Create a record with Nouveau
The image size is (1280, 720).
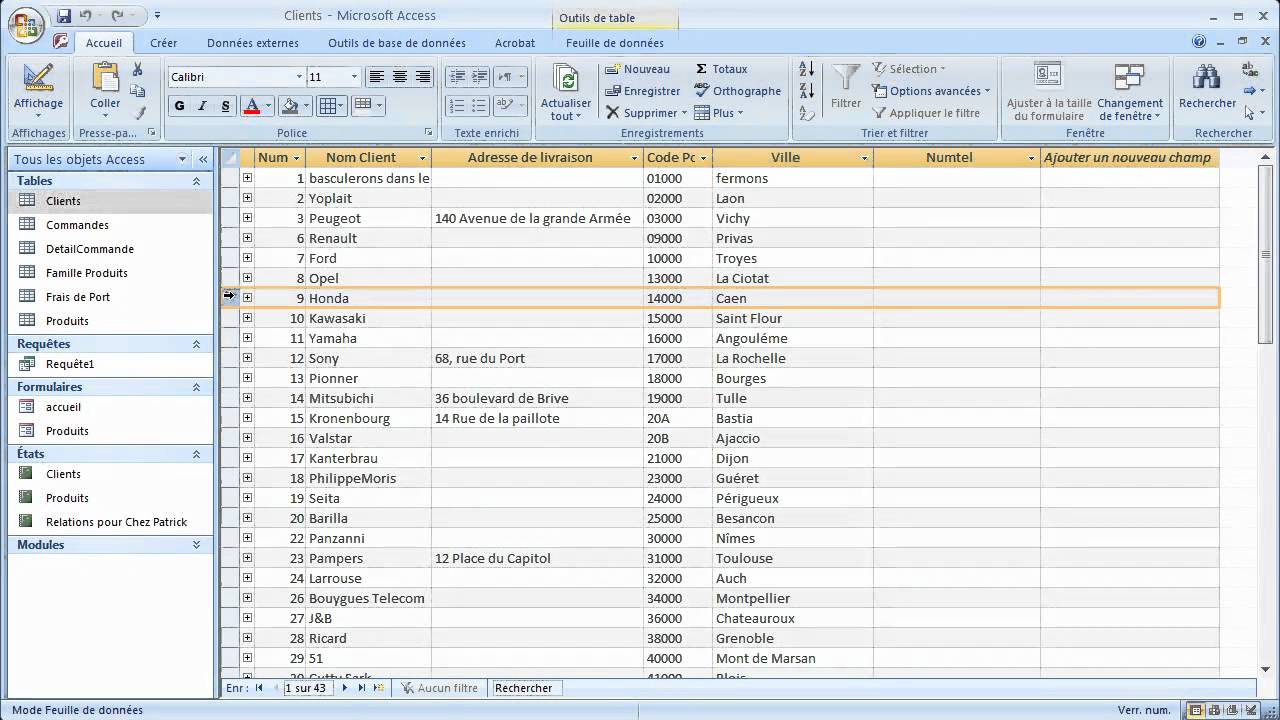(x=637, y=69)
